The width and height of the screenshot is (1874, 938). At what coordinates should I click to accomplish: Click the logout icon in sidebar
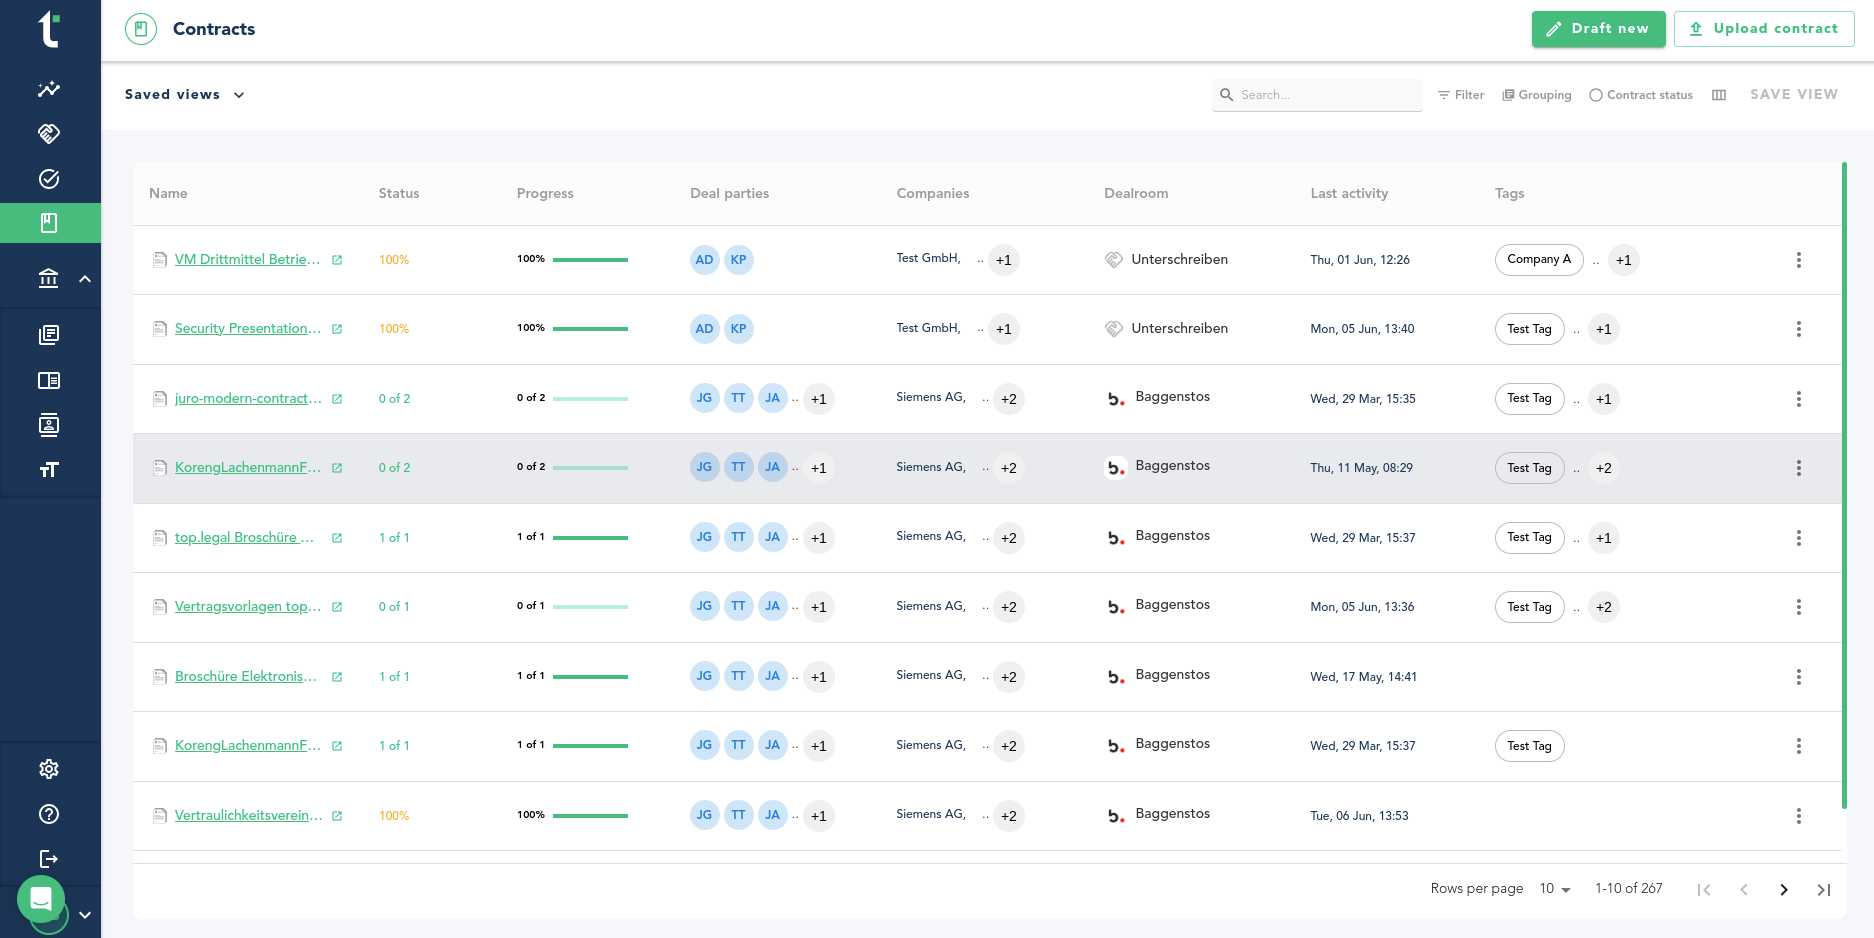(x=49, y=859)
